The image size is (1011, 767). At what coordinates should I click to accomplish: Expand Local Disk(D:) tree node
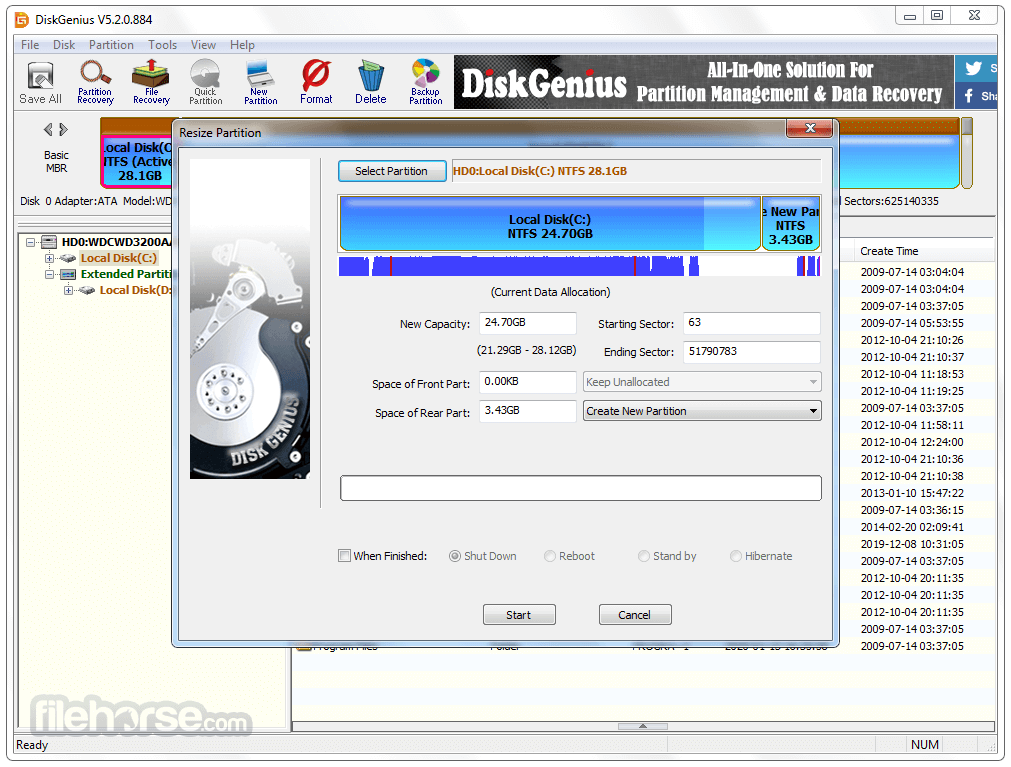pyautogui.click(x=68, y=291)
